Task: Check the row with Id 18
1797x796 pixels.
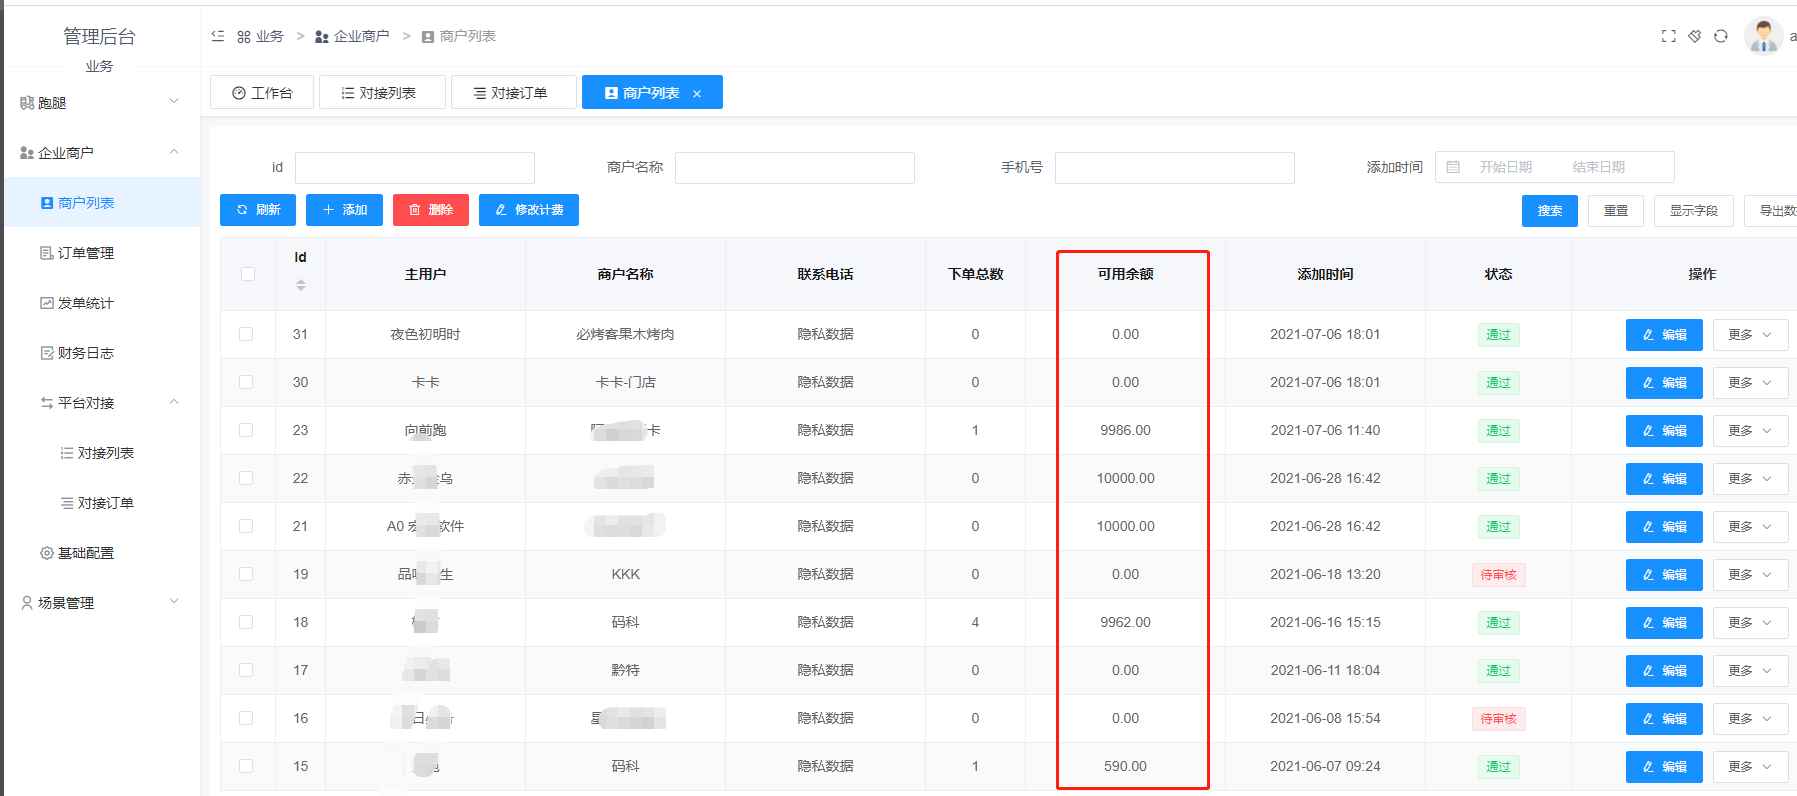Action: (x=246, y=622)
